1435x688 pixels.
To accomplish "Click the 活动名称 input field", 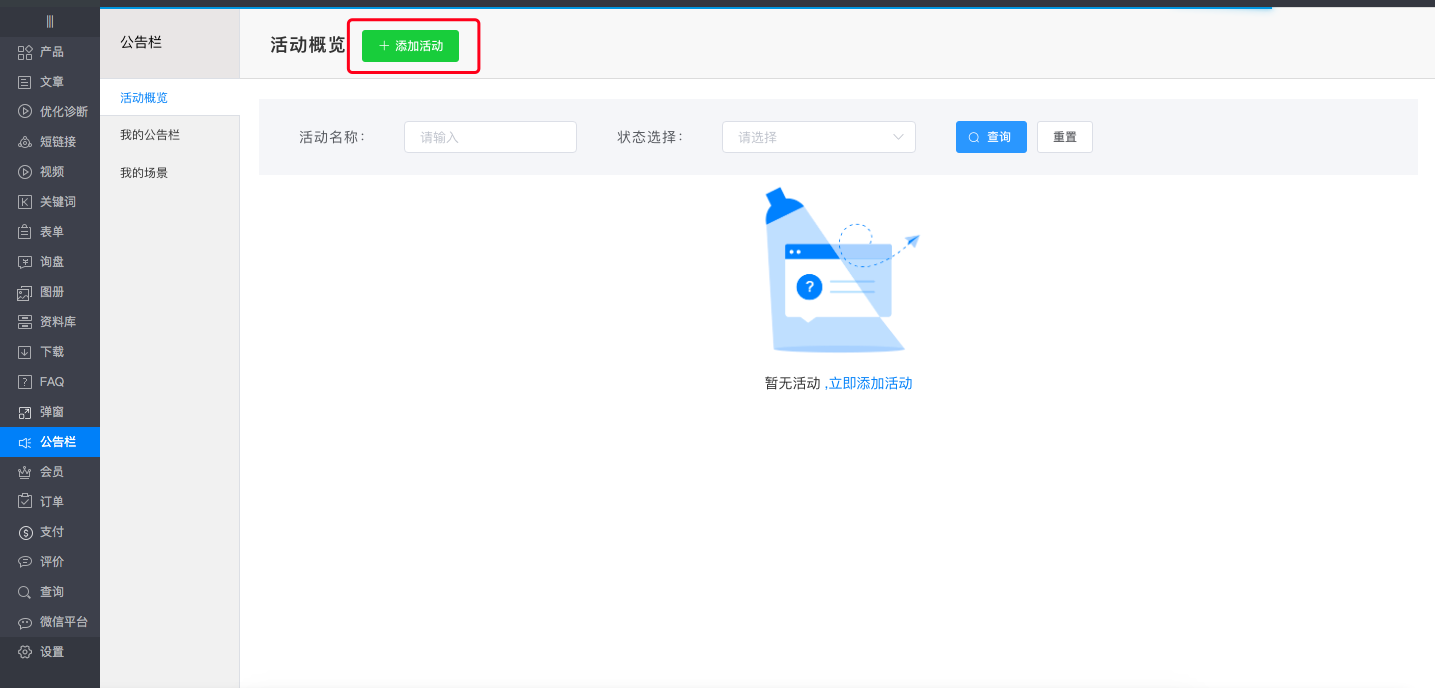I will (x=490, y=137).
